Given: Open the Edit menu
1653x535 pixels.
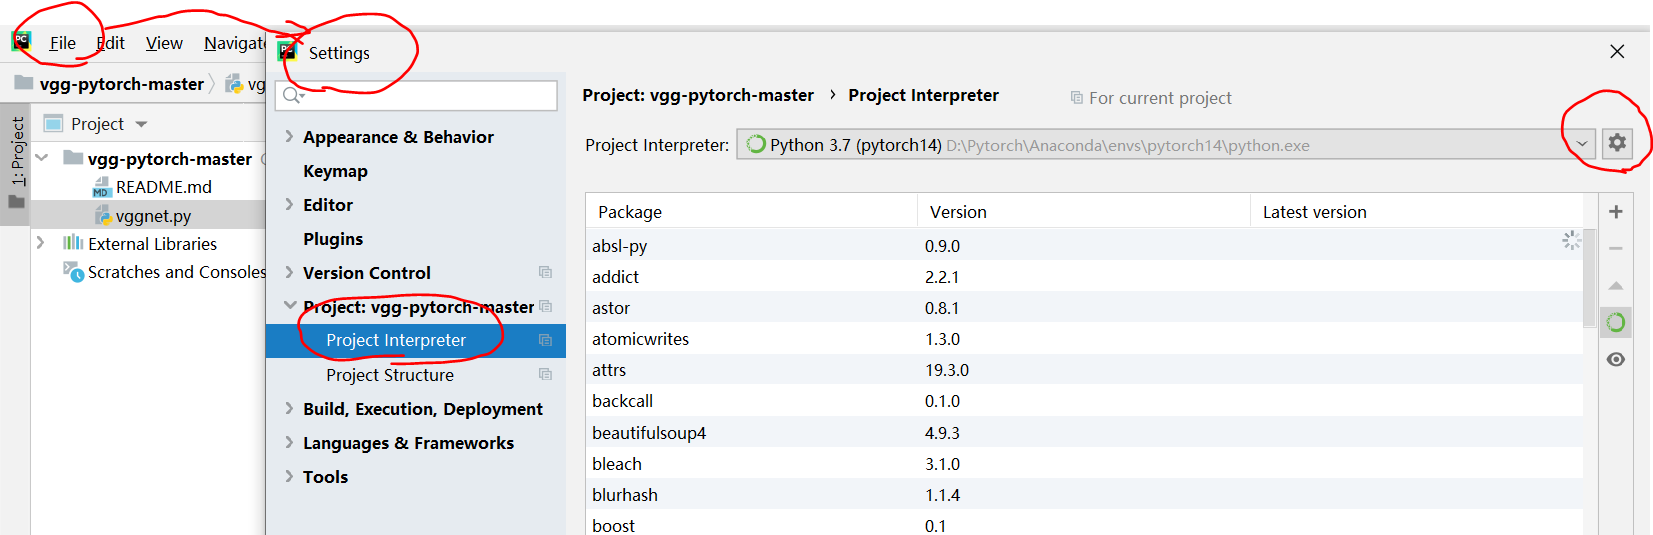Looking at the screenshot, I should 110,43.
